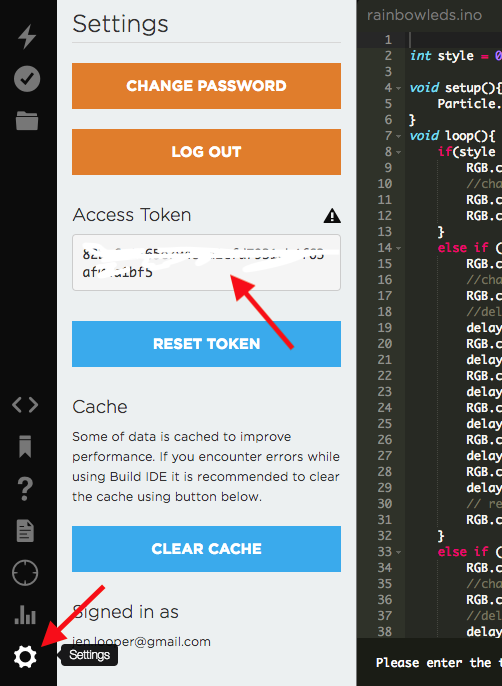Image resolution: width=502 pixels, height=686 pixels.
Task: Click the 'Particle.' code on line 5
Action: click(x=469, y=104)
